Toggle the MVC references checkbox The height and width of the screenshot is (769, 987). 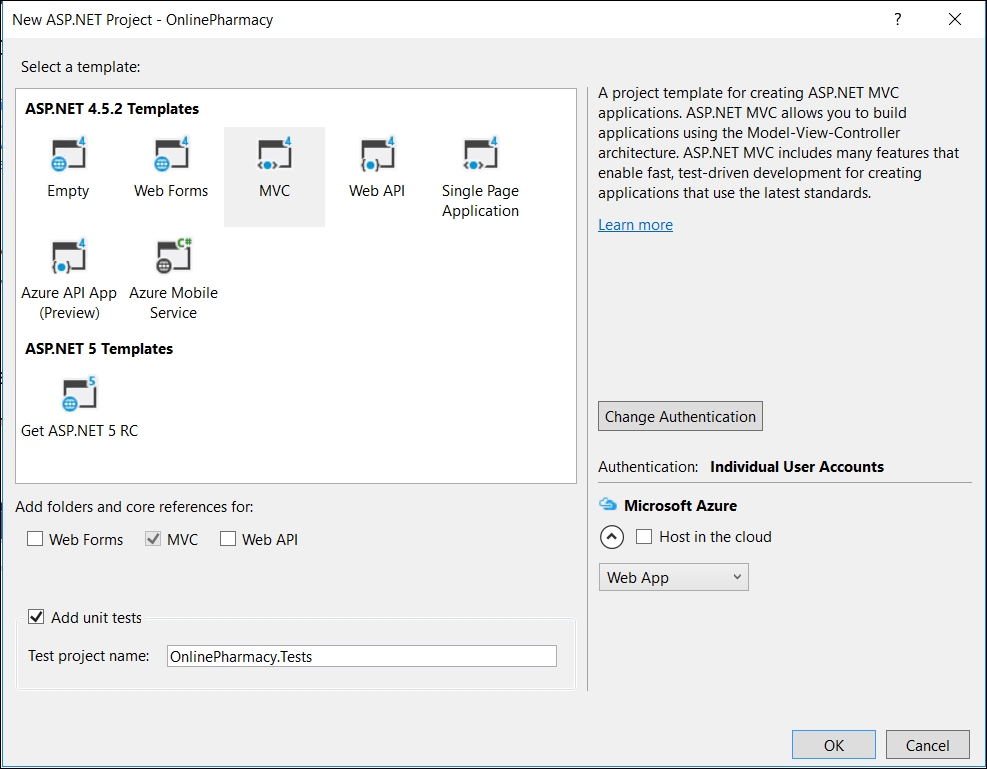tap(153, 539)
